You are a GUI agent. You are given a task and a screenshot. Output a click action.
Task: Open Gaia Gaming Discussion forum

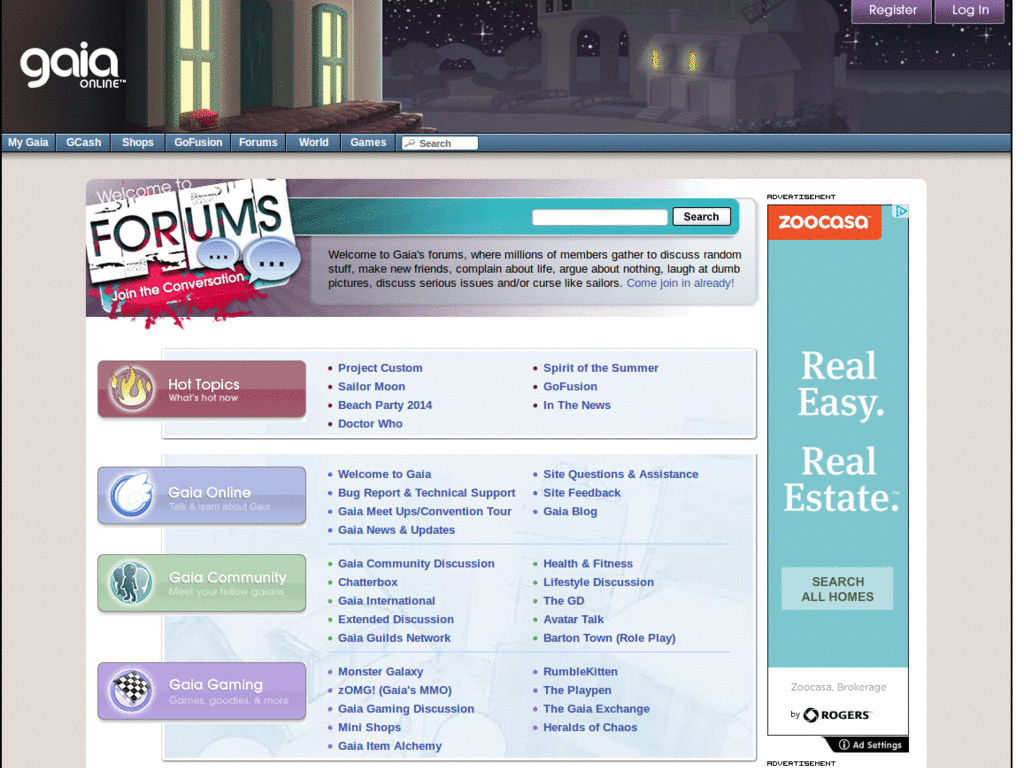406,709
